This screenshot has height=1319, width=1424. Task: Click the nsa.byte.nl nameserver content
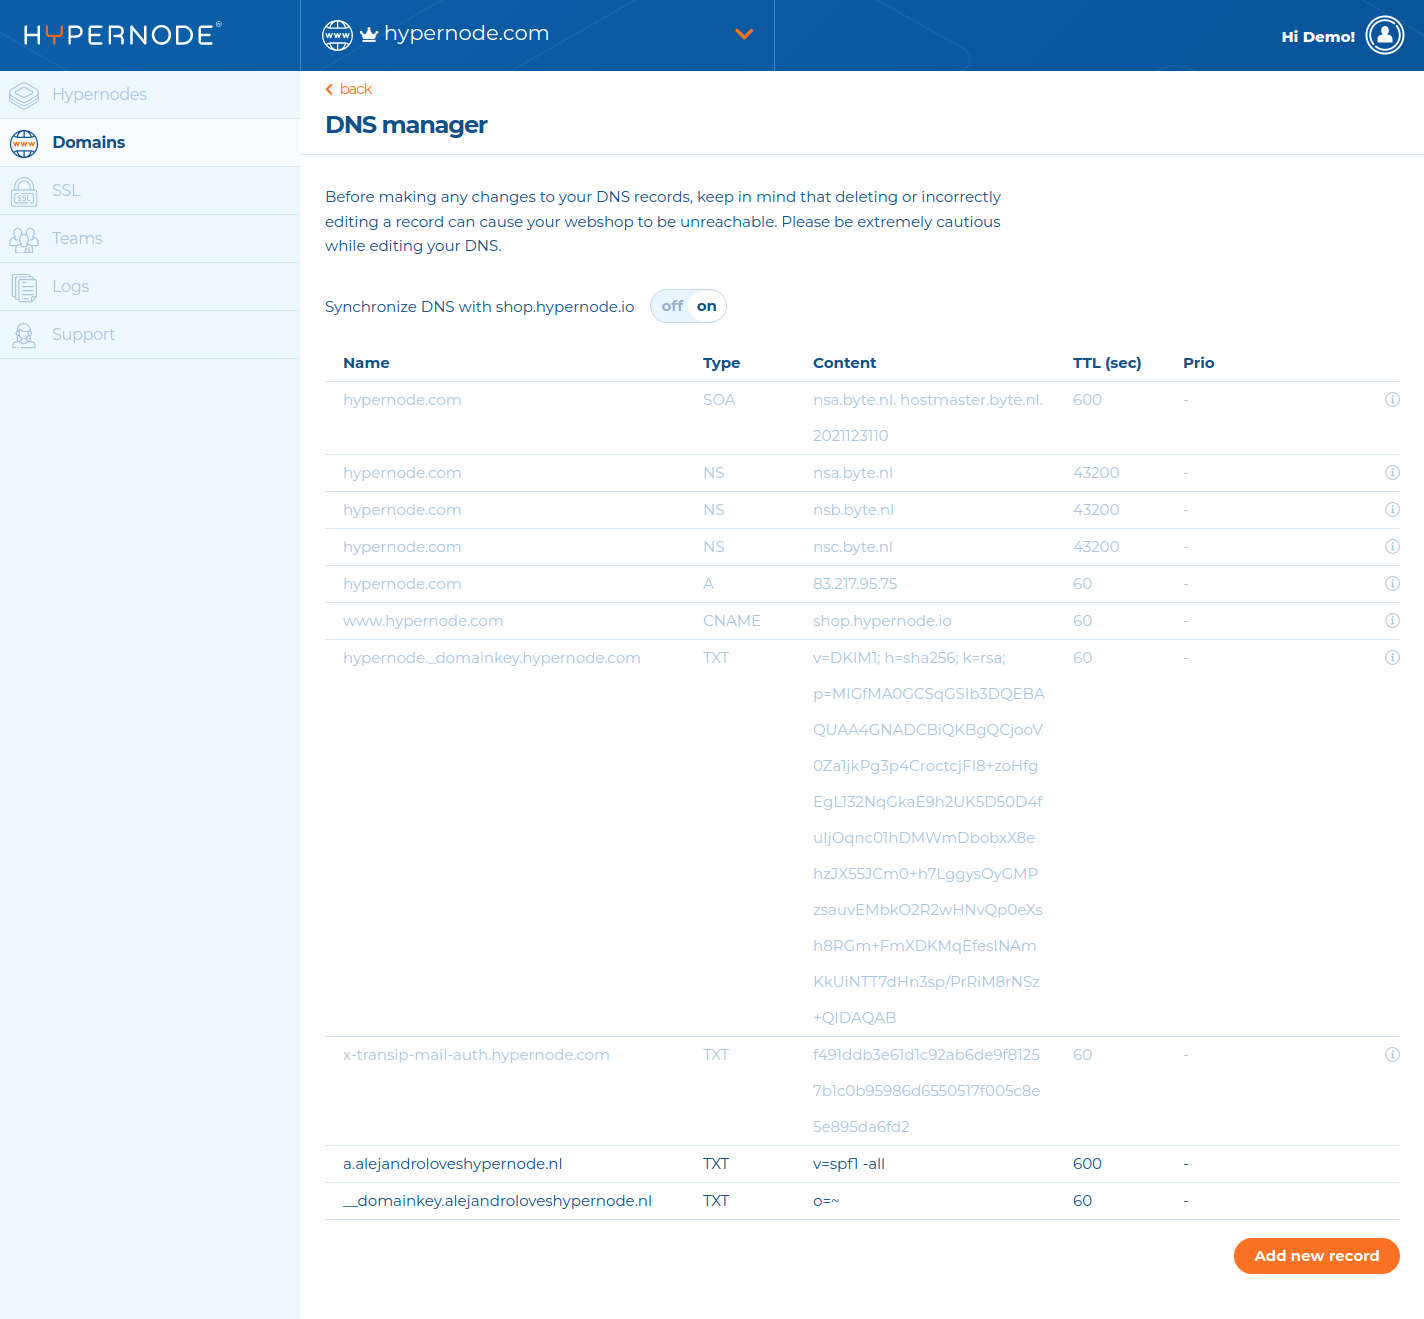pyautogui.click(x=853, y=473)
